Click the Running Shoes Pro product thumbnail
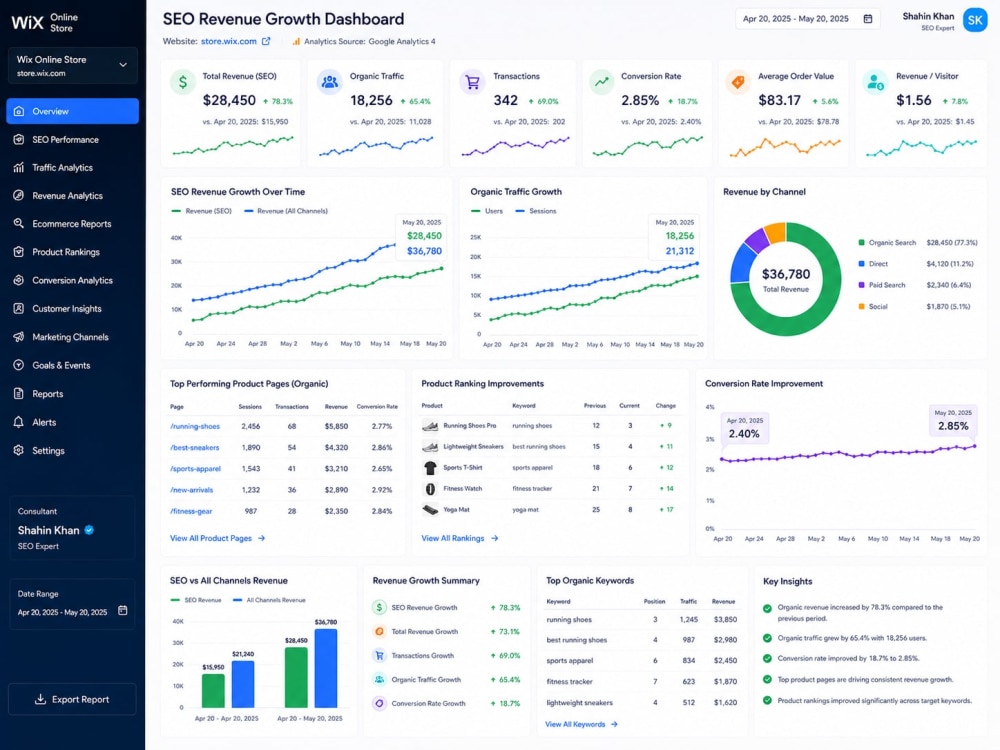Viewport: 1000px width, 750px height. click(430, 425)
